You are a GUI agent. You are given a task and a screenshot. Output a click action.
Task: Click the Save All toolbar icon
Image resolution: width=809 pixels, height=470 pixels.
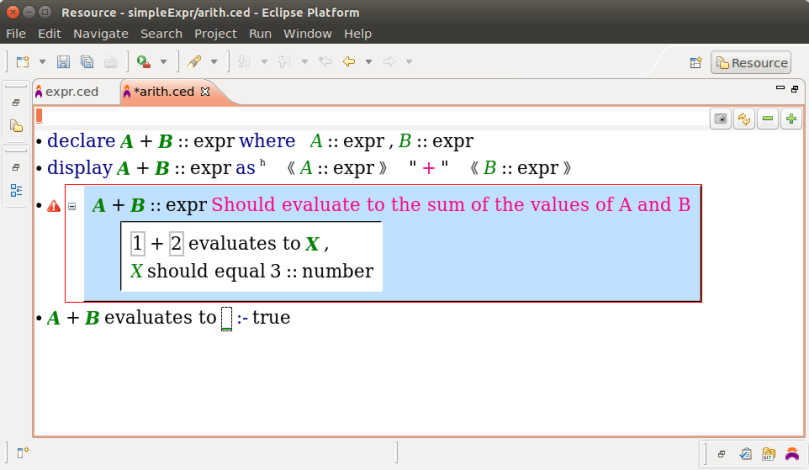86,62
